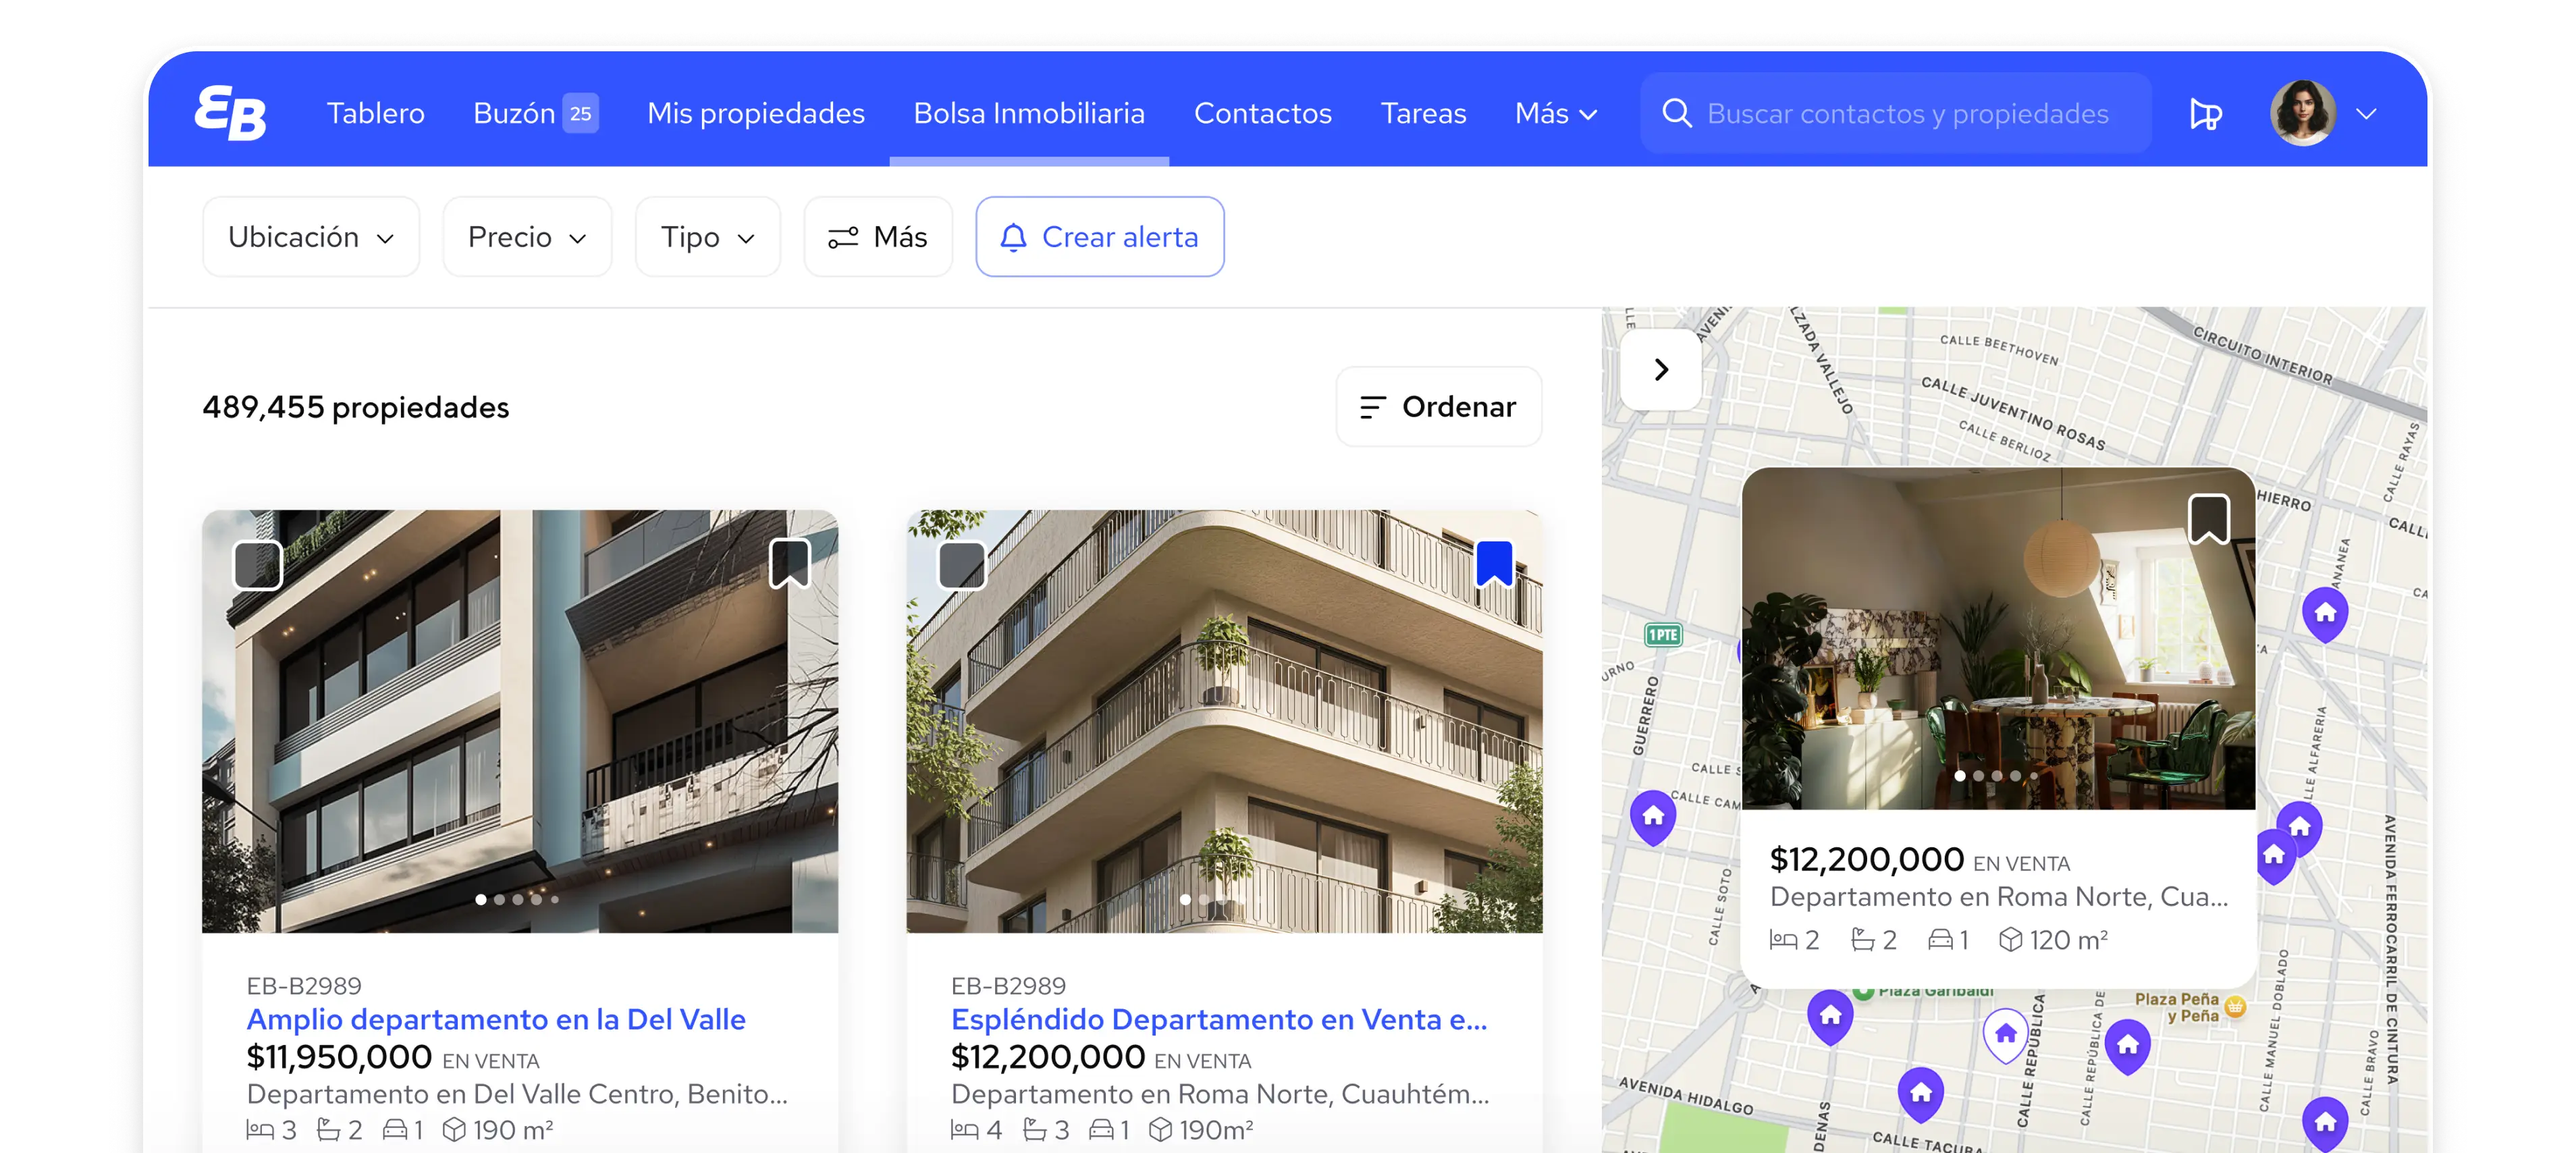
Task: Open the Precio filter dropdown
Action: [x=527, y=237]
